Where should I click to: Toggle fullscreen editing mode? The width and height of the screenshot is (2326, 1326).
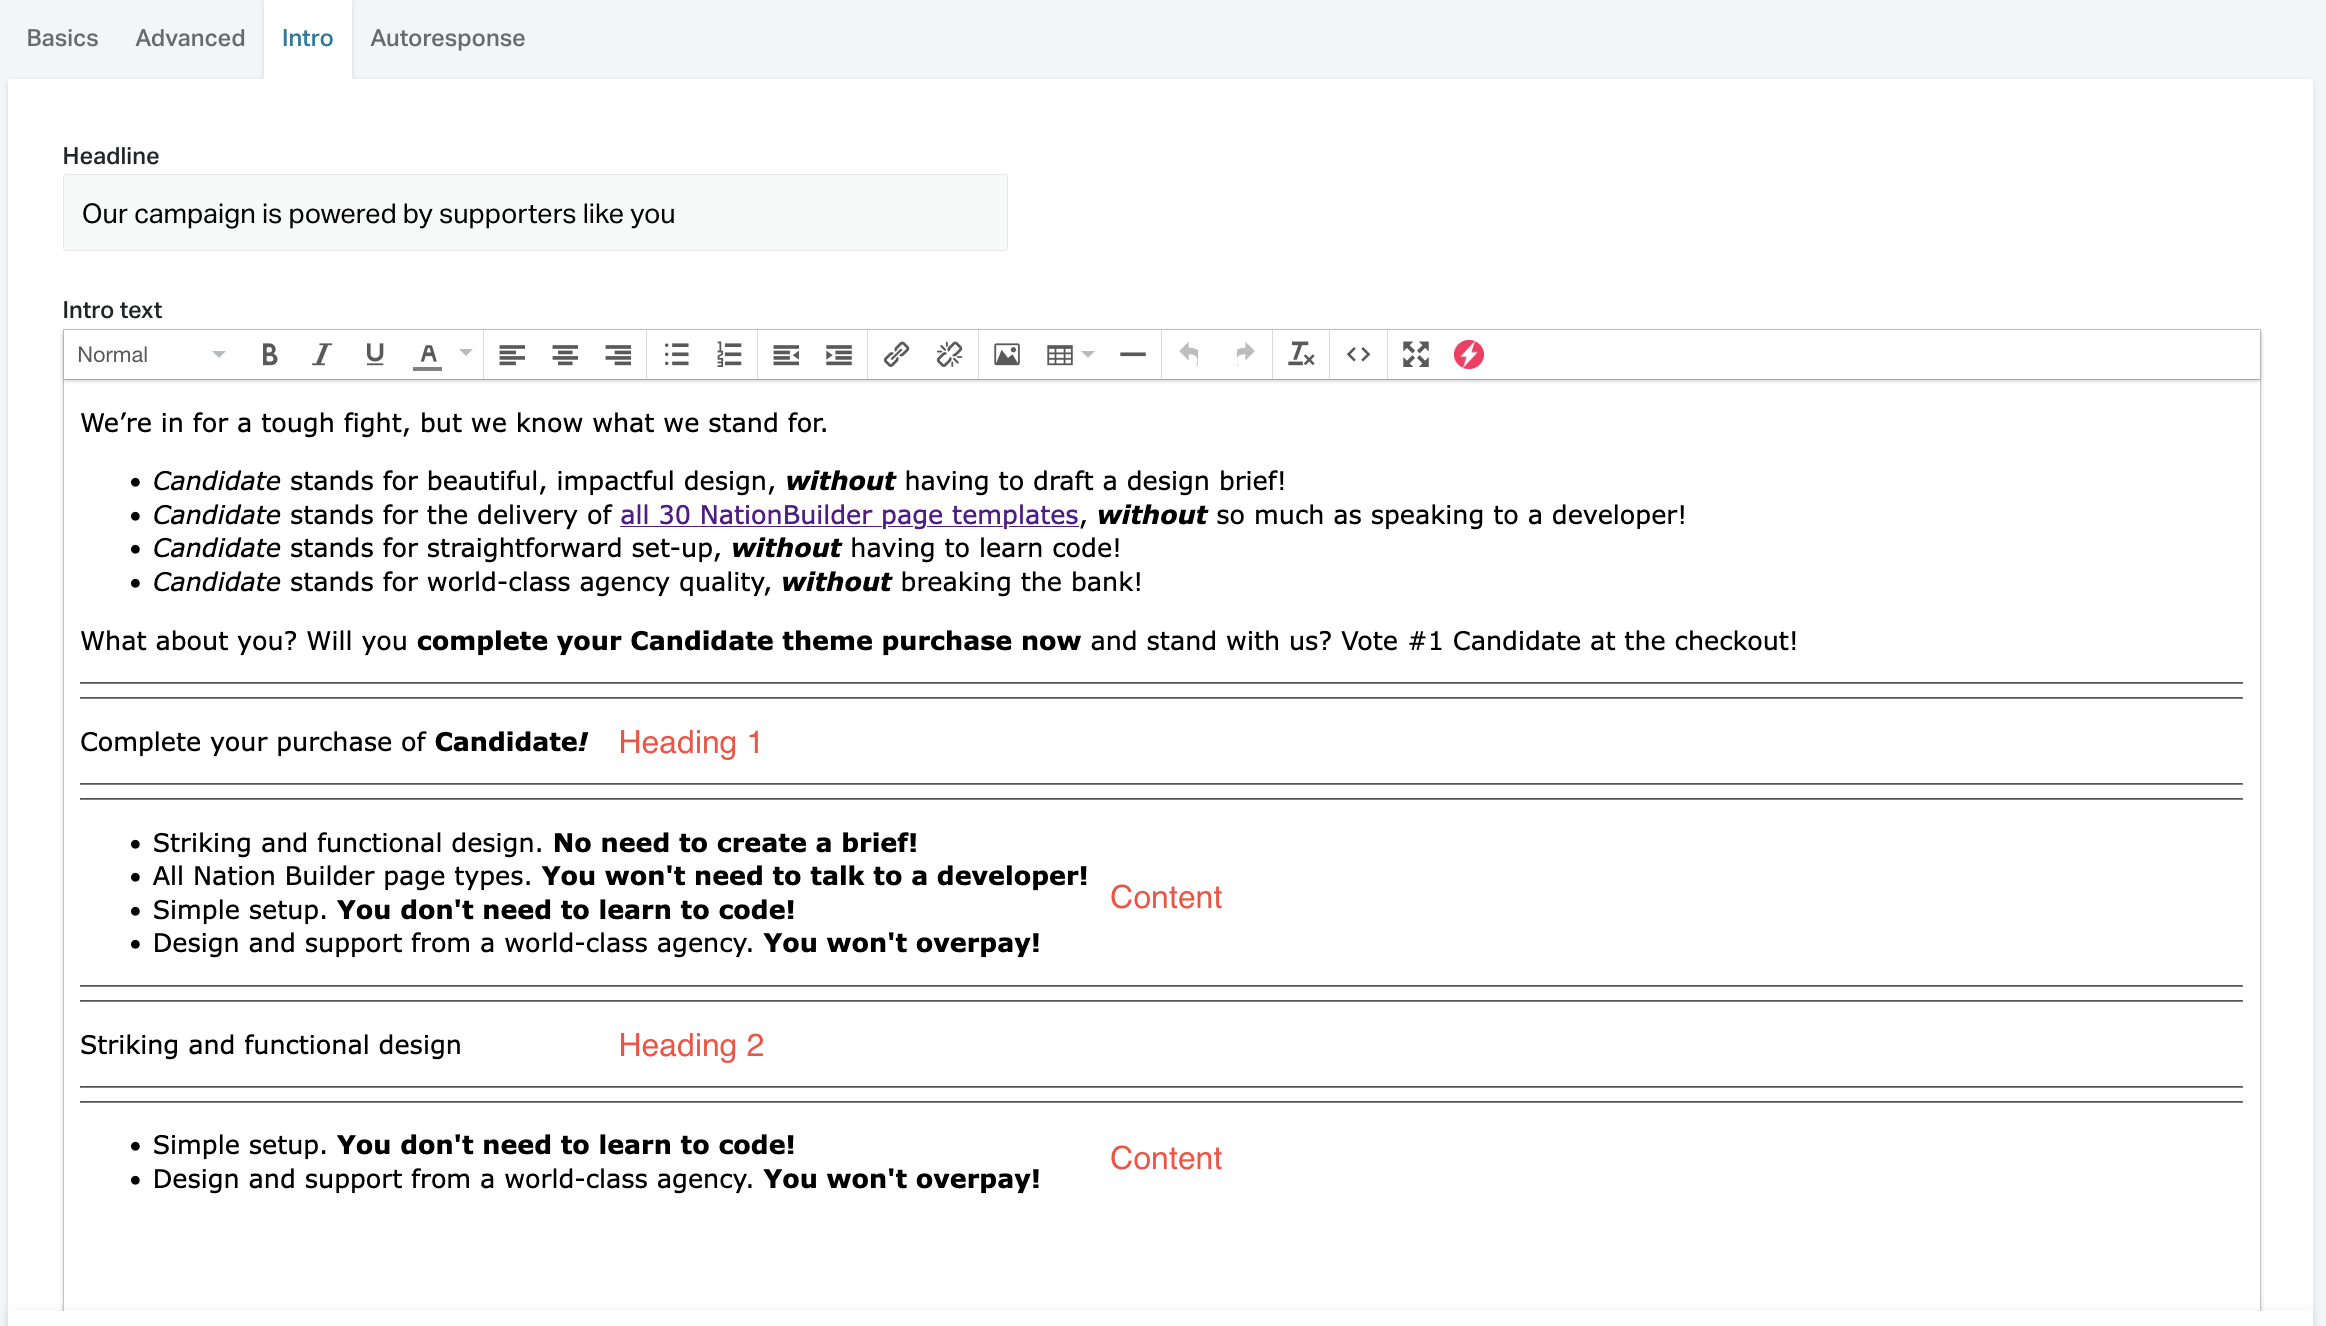coord(1415,354)
